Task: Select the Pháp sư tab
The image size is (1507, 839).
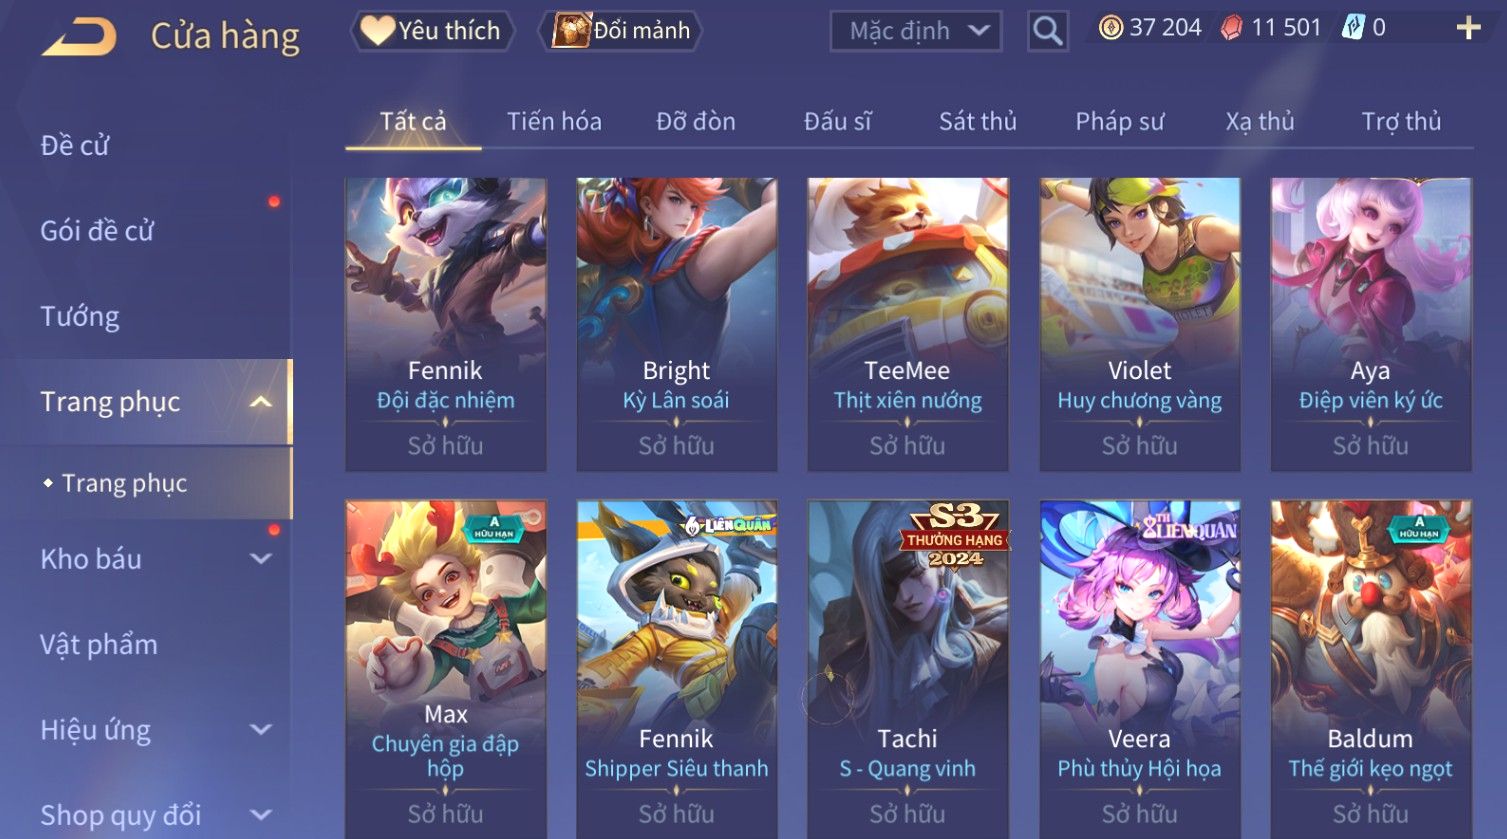Action: click(1119, 122)
